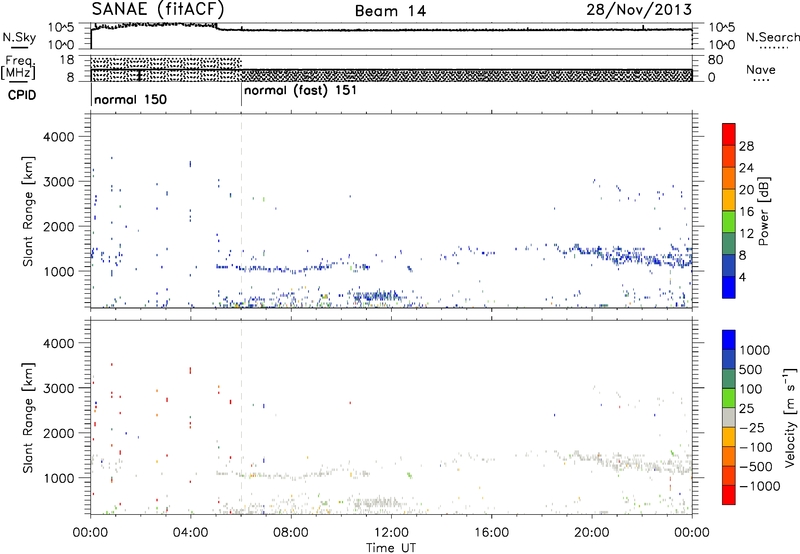This screenshot has width=800, height=554.
Task: Click the red bottom segment of Velocity colorbar
Action: pos(729,495)
